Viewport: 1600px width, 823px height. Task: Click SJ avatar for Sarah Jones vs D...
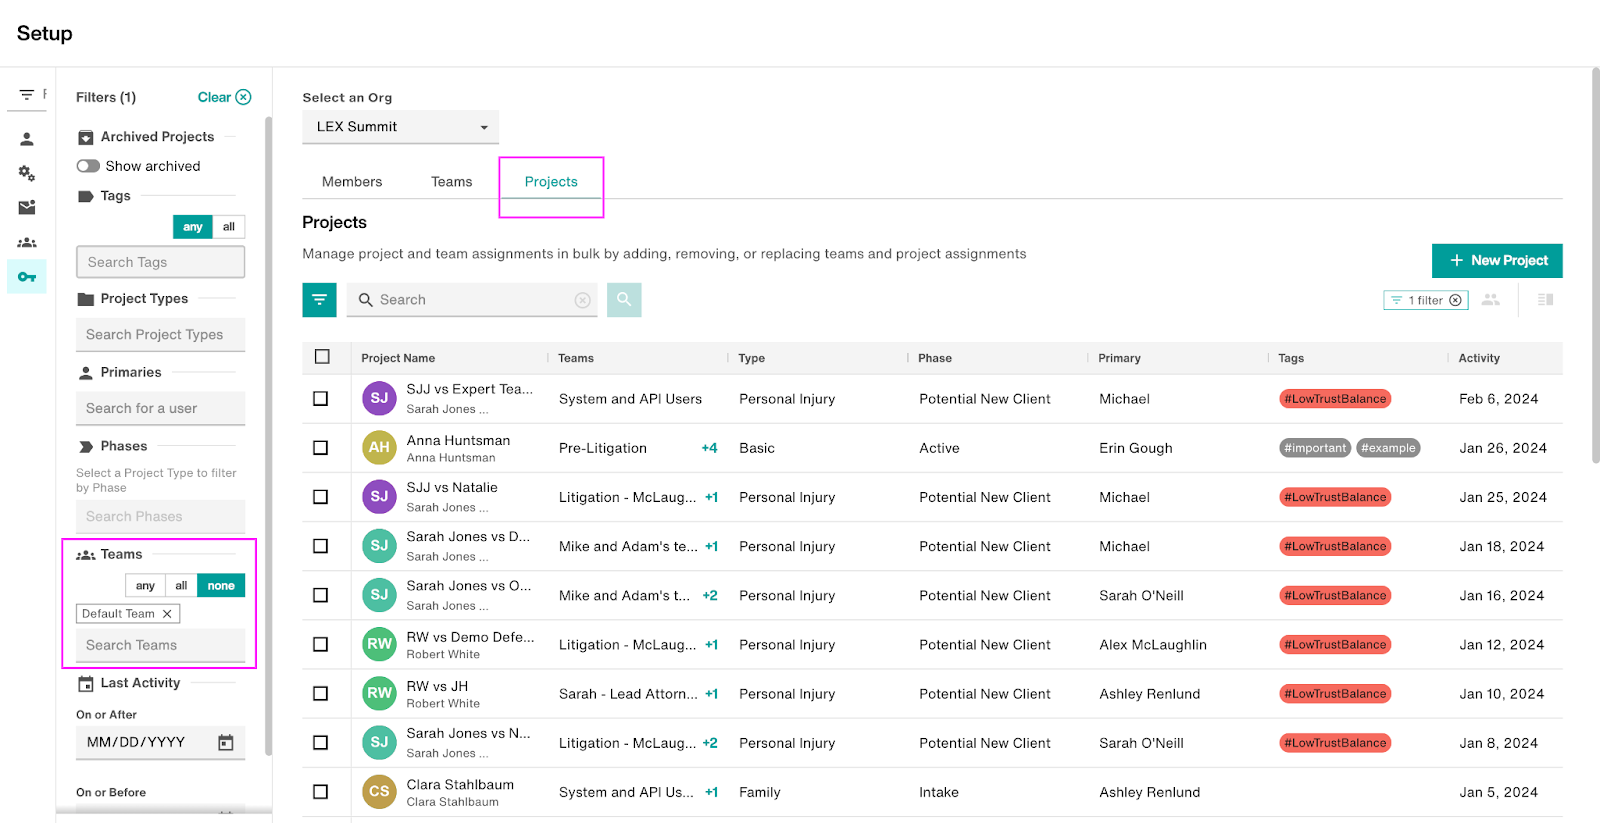tap(379, 545)
